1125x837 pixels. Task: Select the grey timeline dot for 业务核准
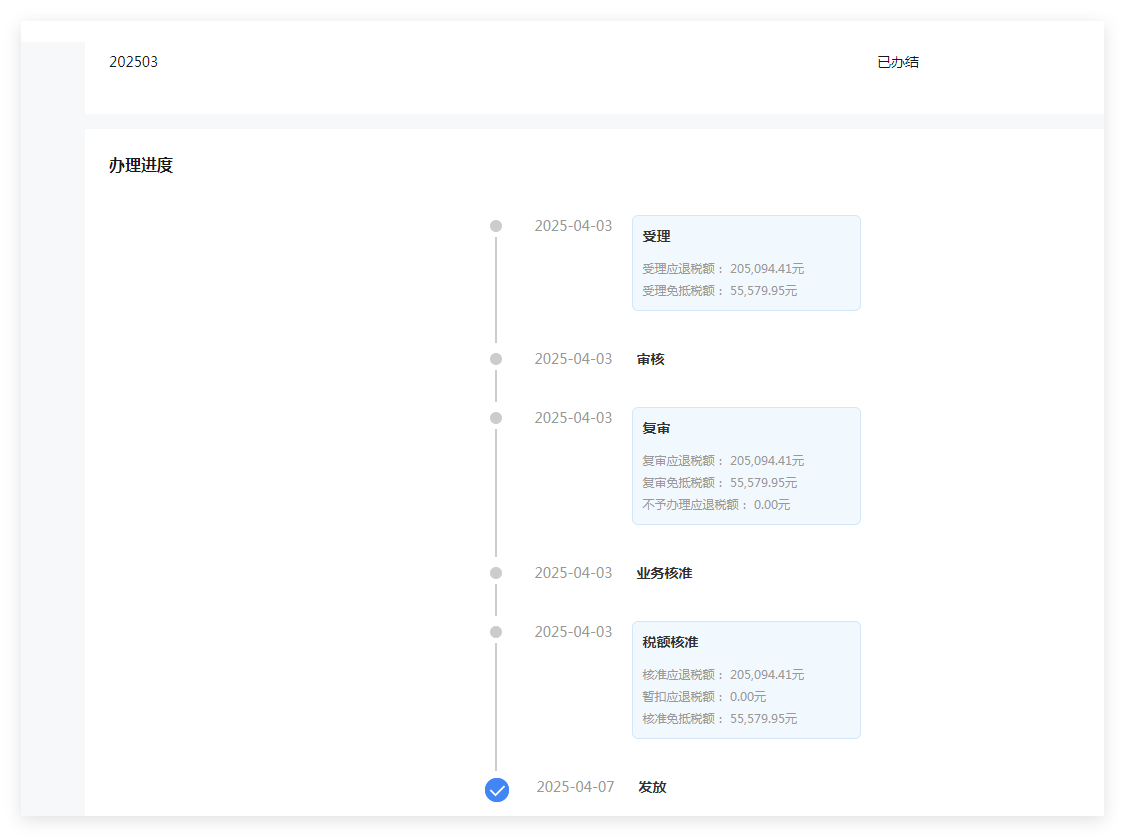click(496, 573)
